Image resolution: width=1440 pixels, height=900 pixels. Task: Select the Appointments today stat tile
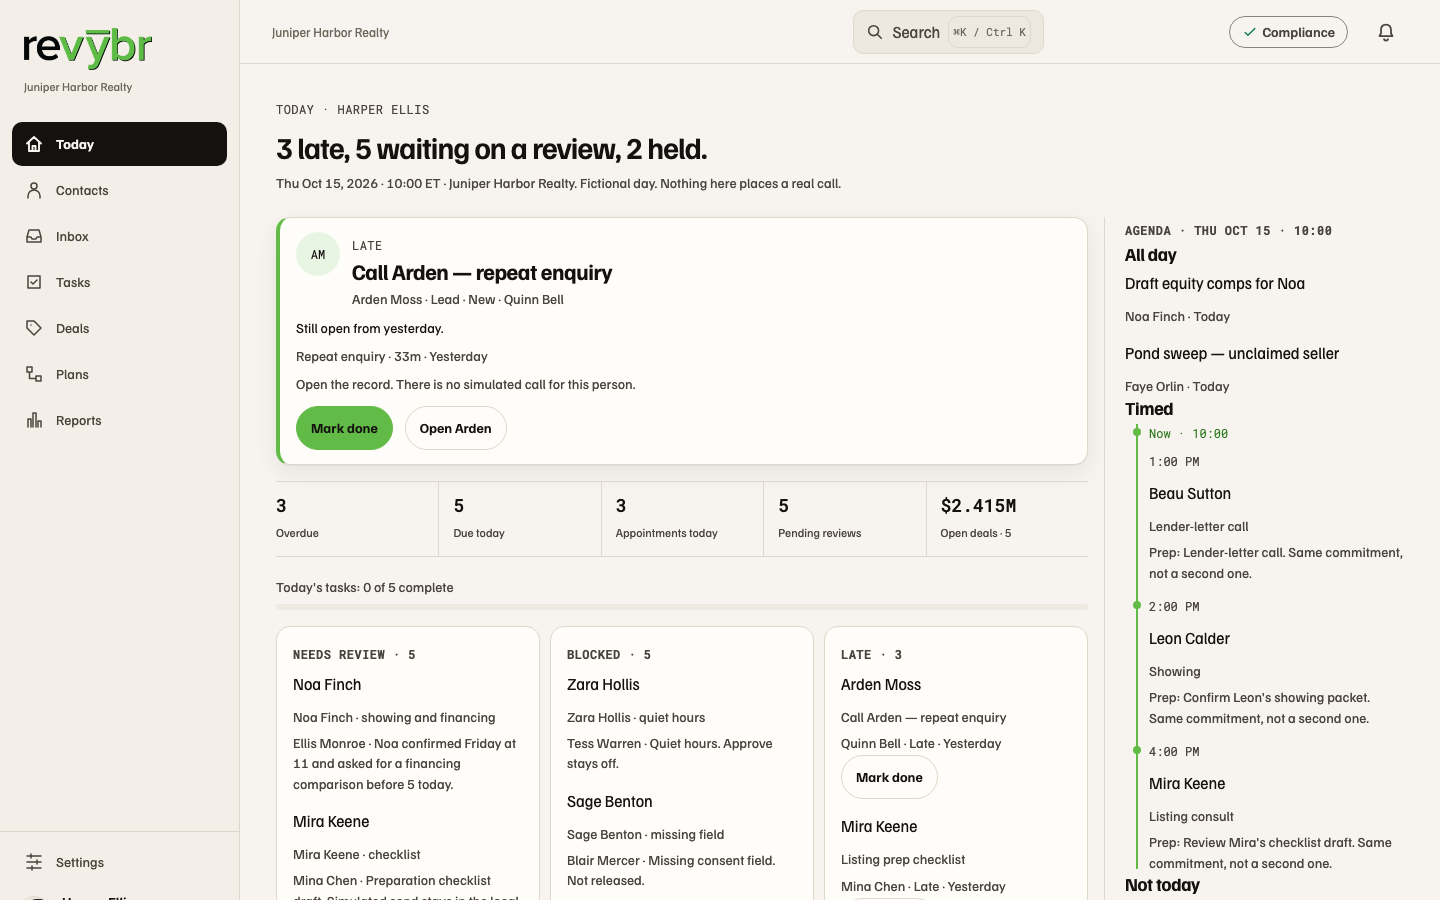pyautogui.click(x=682, y=519)
